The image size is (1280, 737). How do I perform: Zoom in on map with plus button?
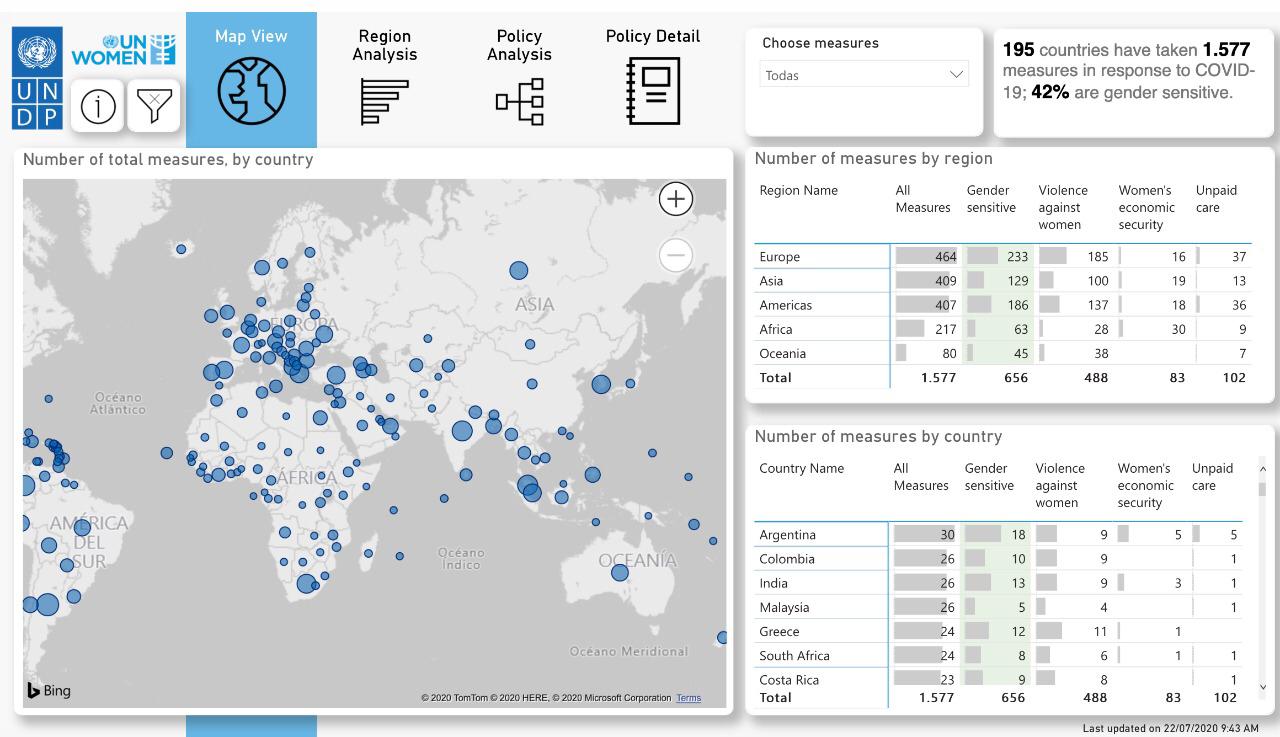(676, 199)
